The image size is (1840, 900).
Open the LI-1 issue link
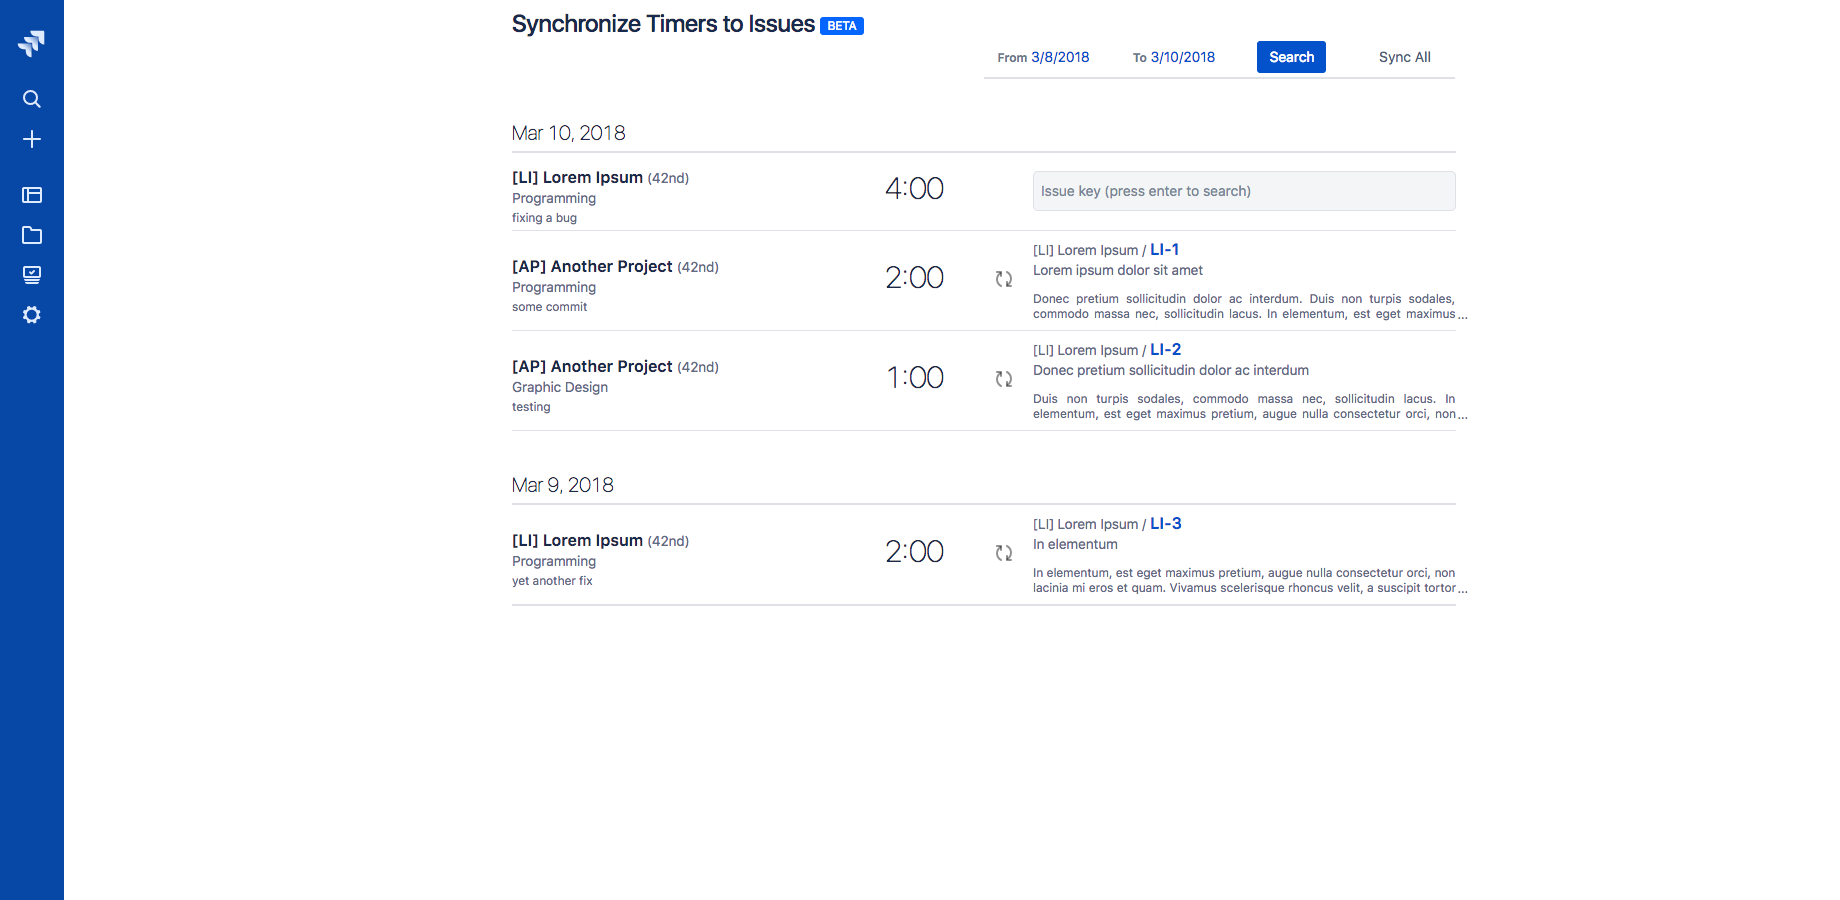(x=1165, y=250)
